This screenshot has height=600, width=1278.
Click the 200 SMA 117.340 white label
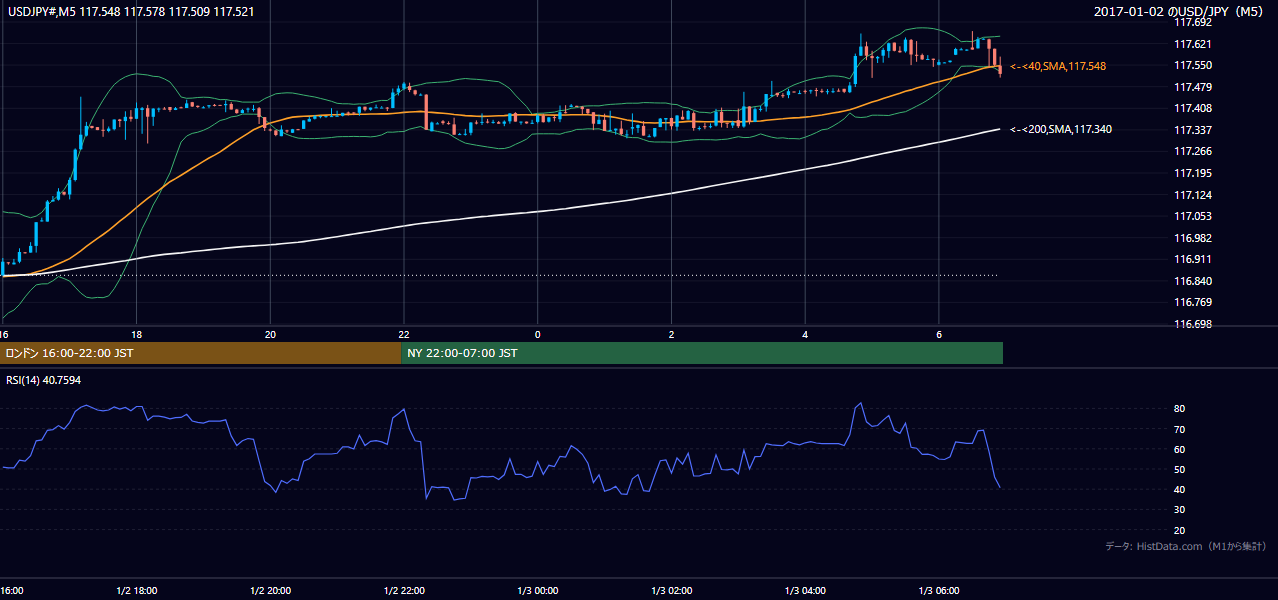[x=1060, y=129]
